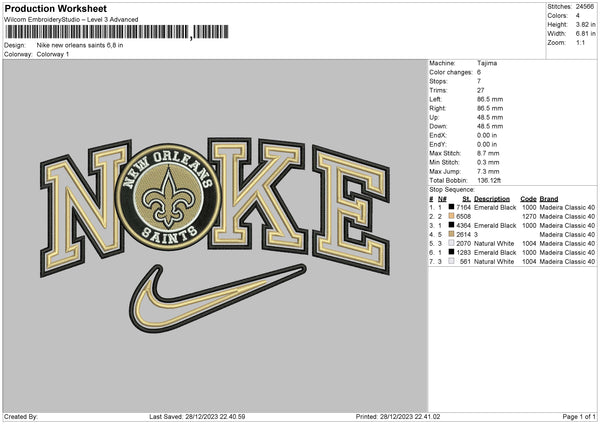This screenshot has width=600, height=424.
Task: Click the 'St.' column header
Action: click(x=466, y=199)
